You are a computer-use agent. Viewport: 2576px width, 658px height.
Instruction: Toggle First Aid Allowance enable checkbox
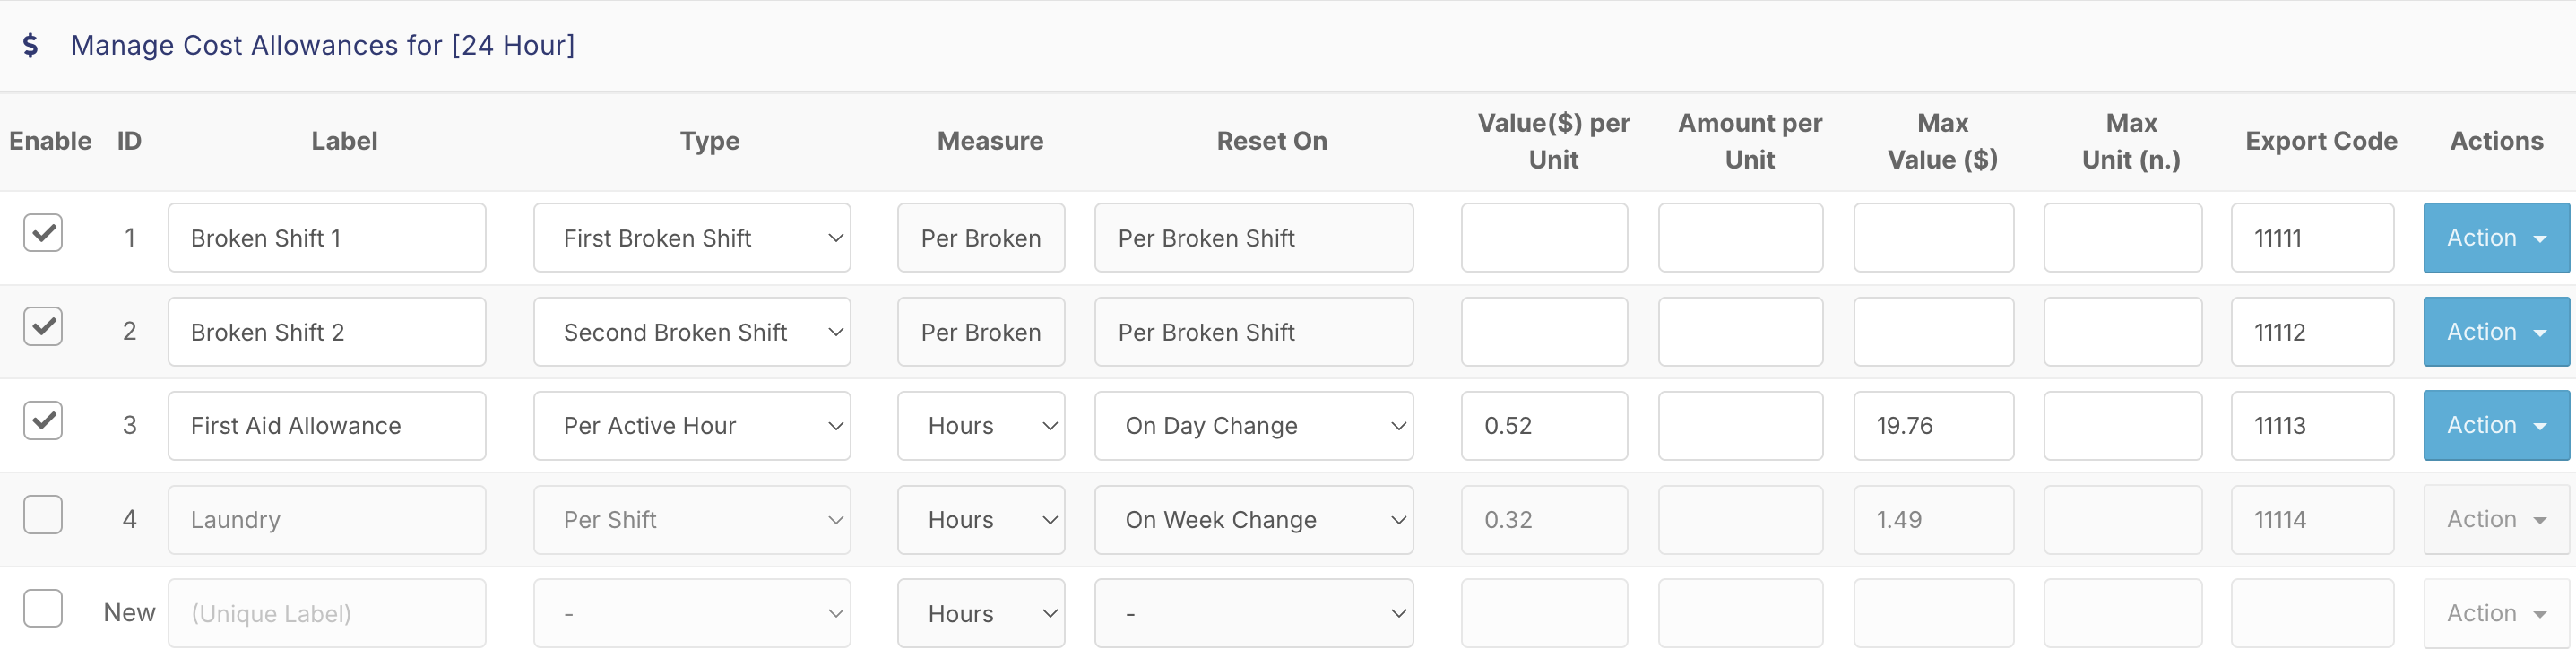click(x=43, y=421)
